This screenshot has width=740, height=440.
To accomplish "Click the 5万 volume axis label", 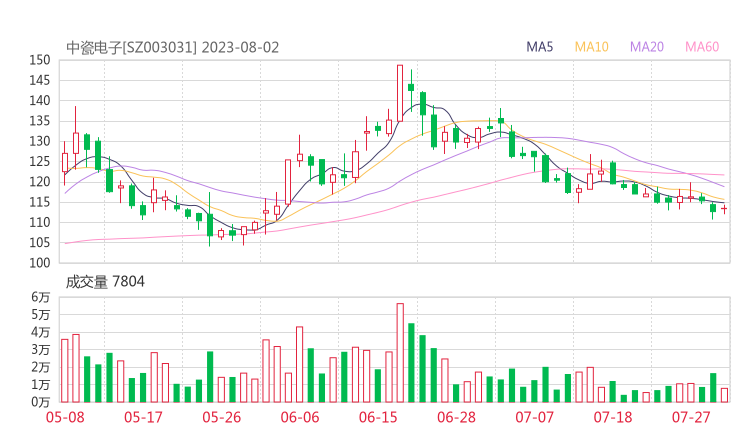I will click(41, 314).
